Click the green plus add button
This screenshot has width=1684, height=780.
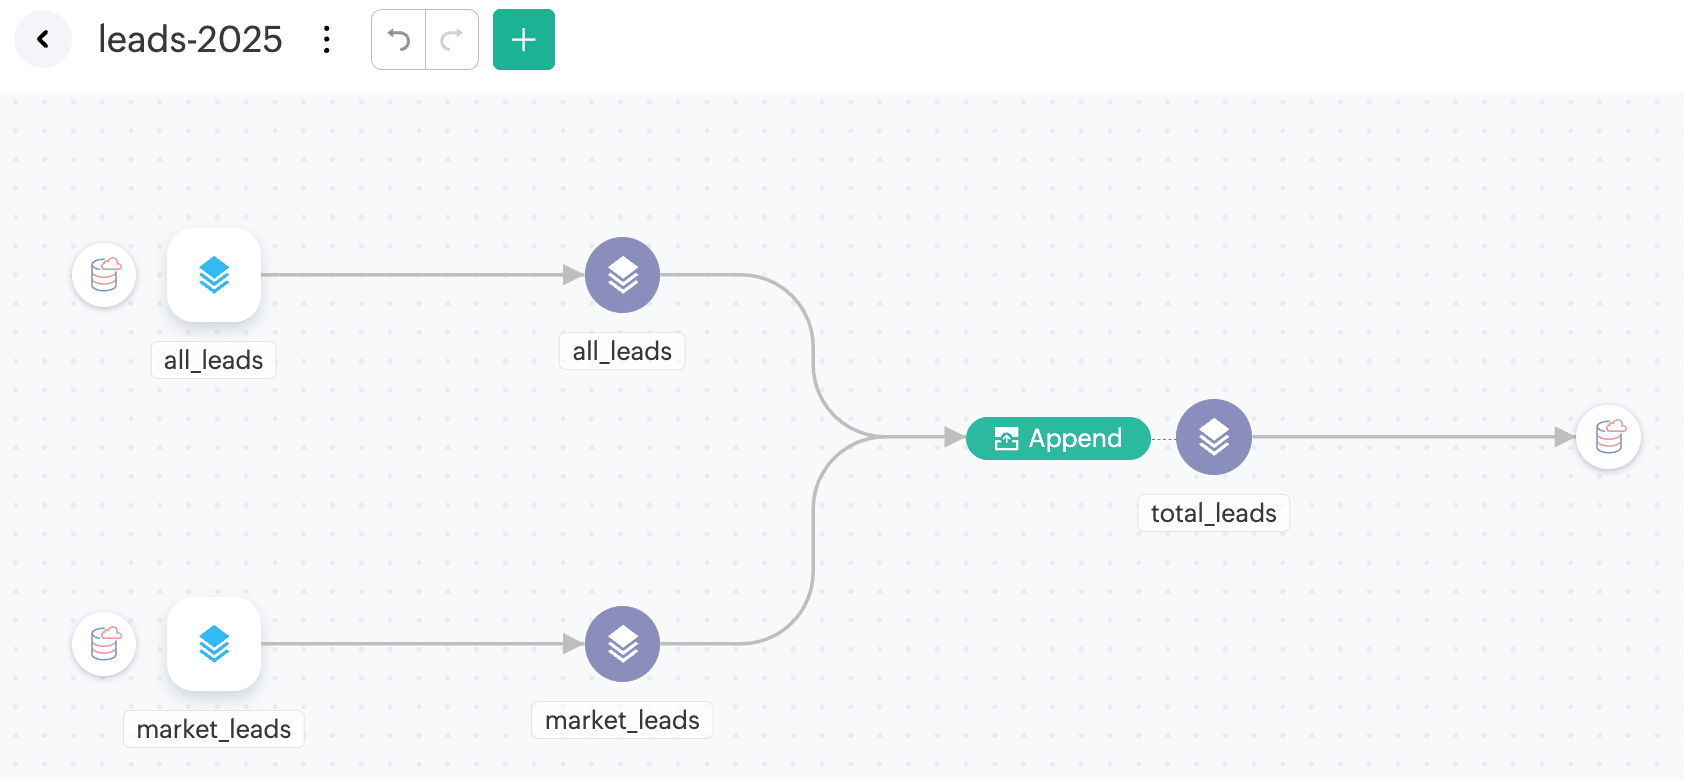click(524, 40)
